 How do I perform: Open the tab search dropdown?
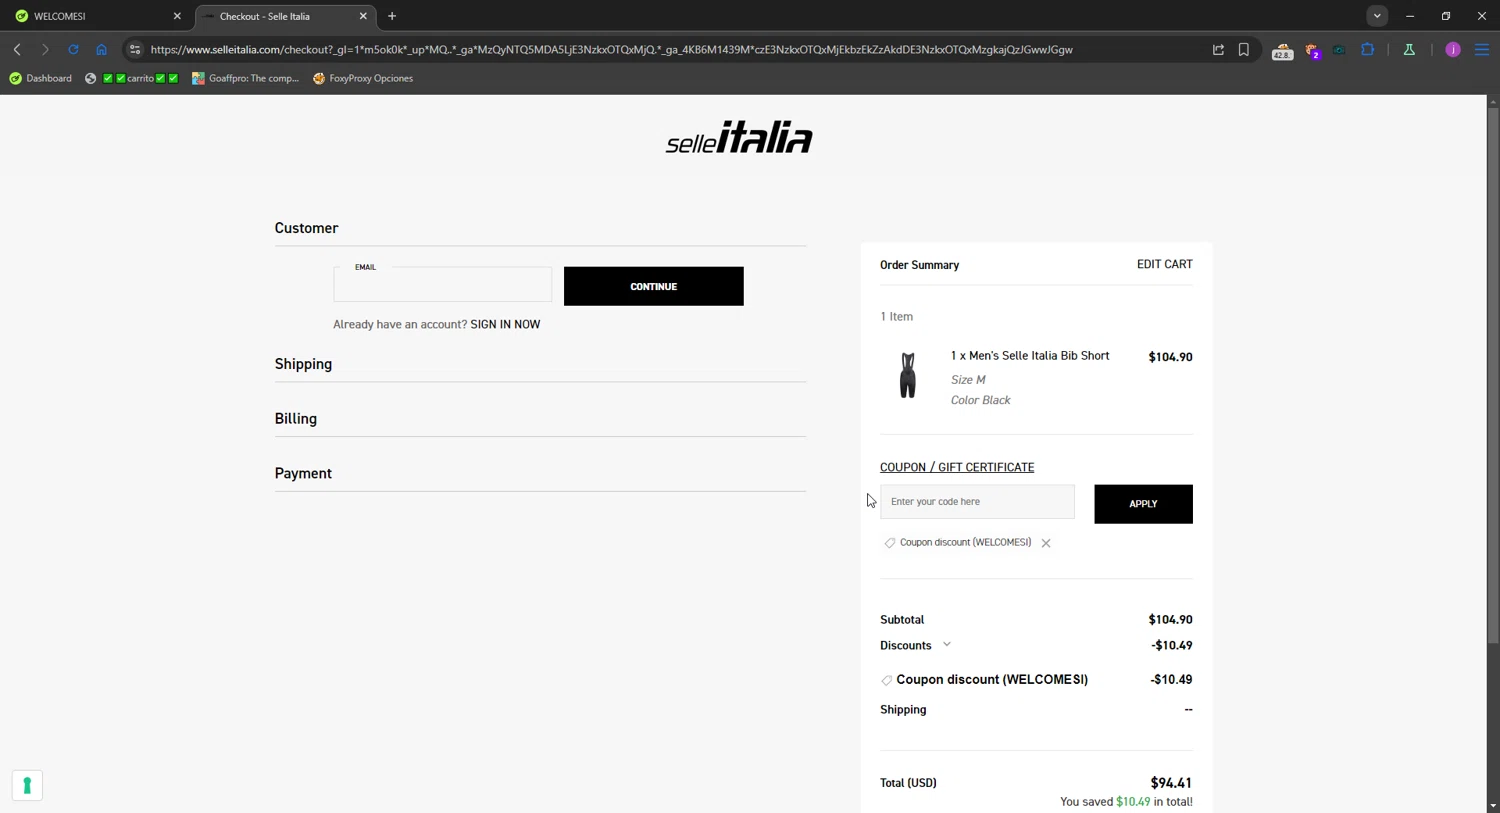[1377, 16]
